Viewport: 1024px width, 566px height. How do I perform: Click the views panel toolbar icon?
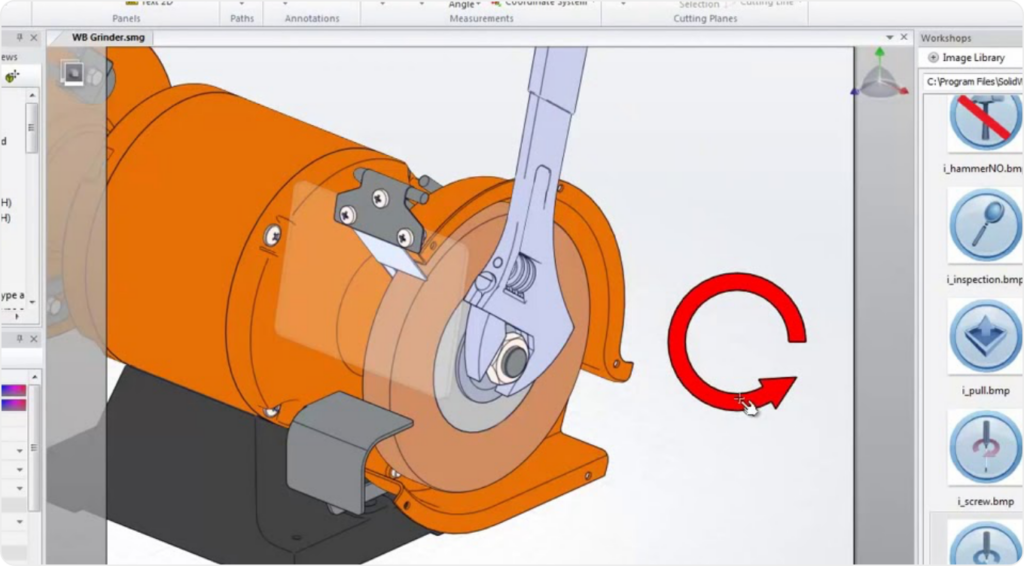12,77
